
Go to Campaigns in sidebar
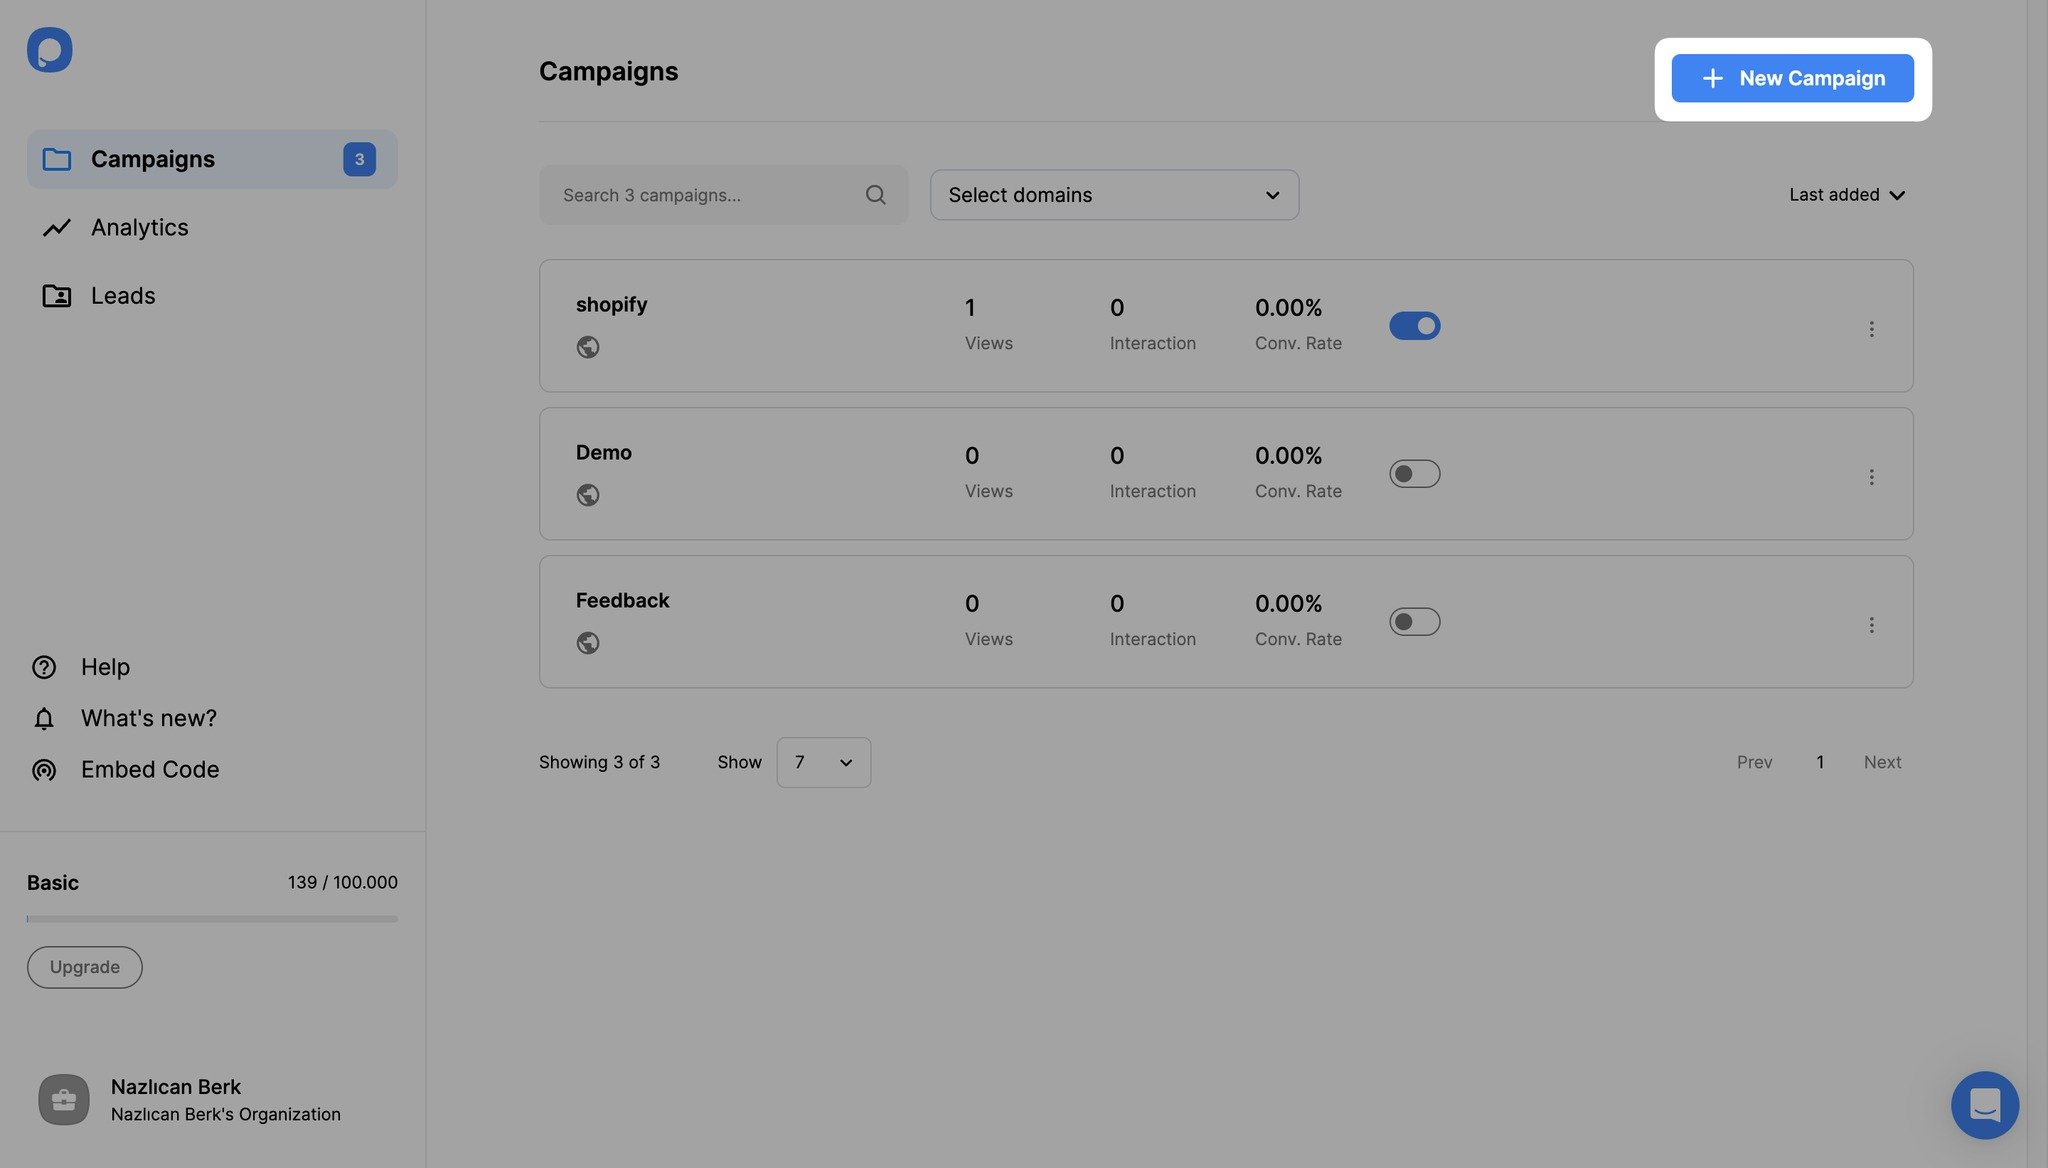tap(212, 159)
